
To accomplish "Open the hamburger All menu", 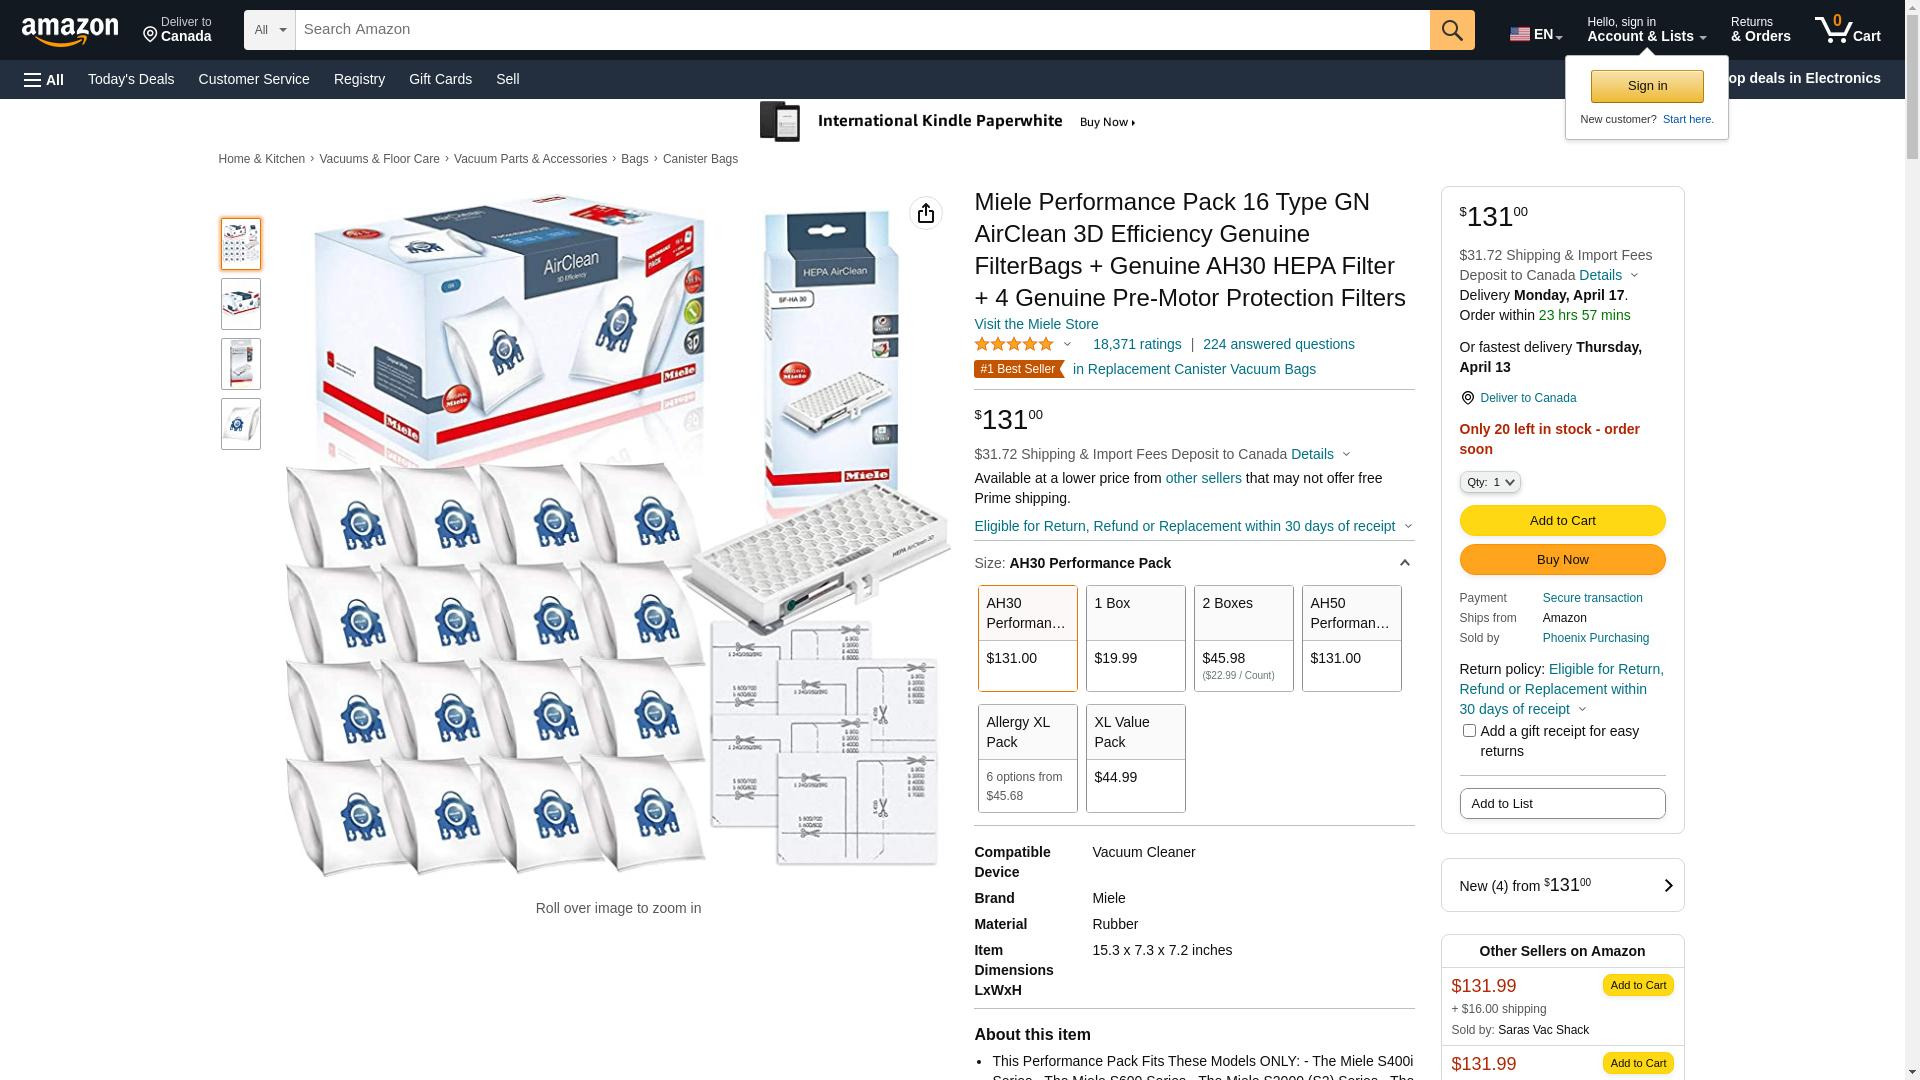I will [x=44, y=79].
